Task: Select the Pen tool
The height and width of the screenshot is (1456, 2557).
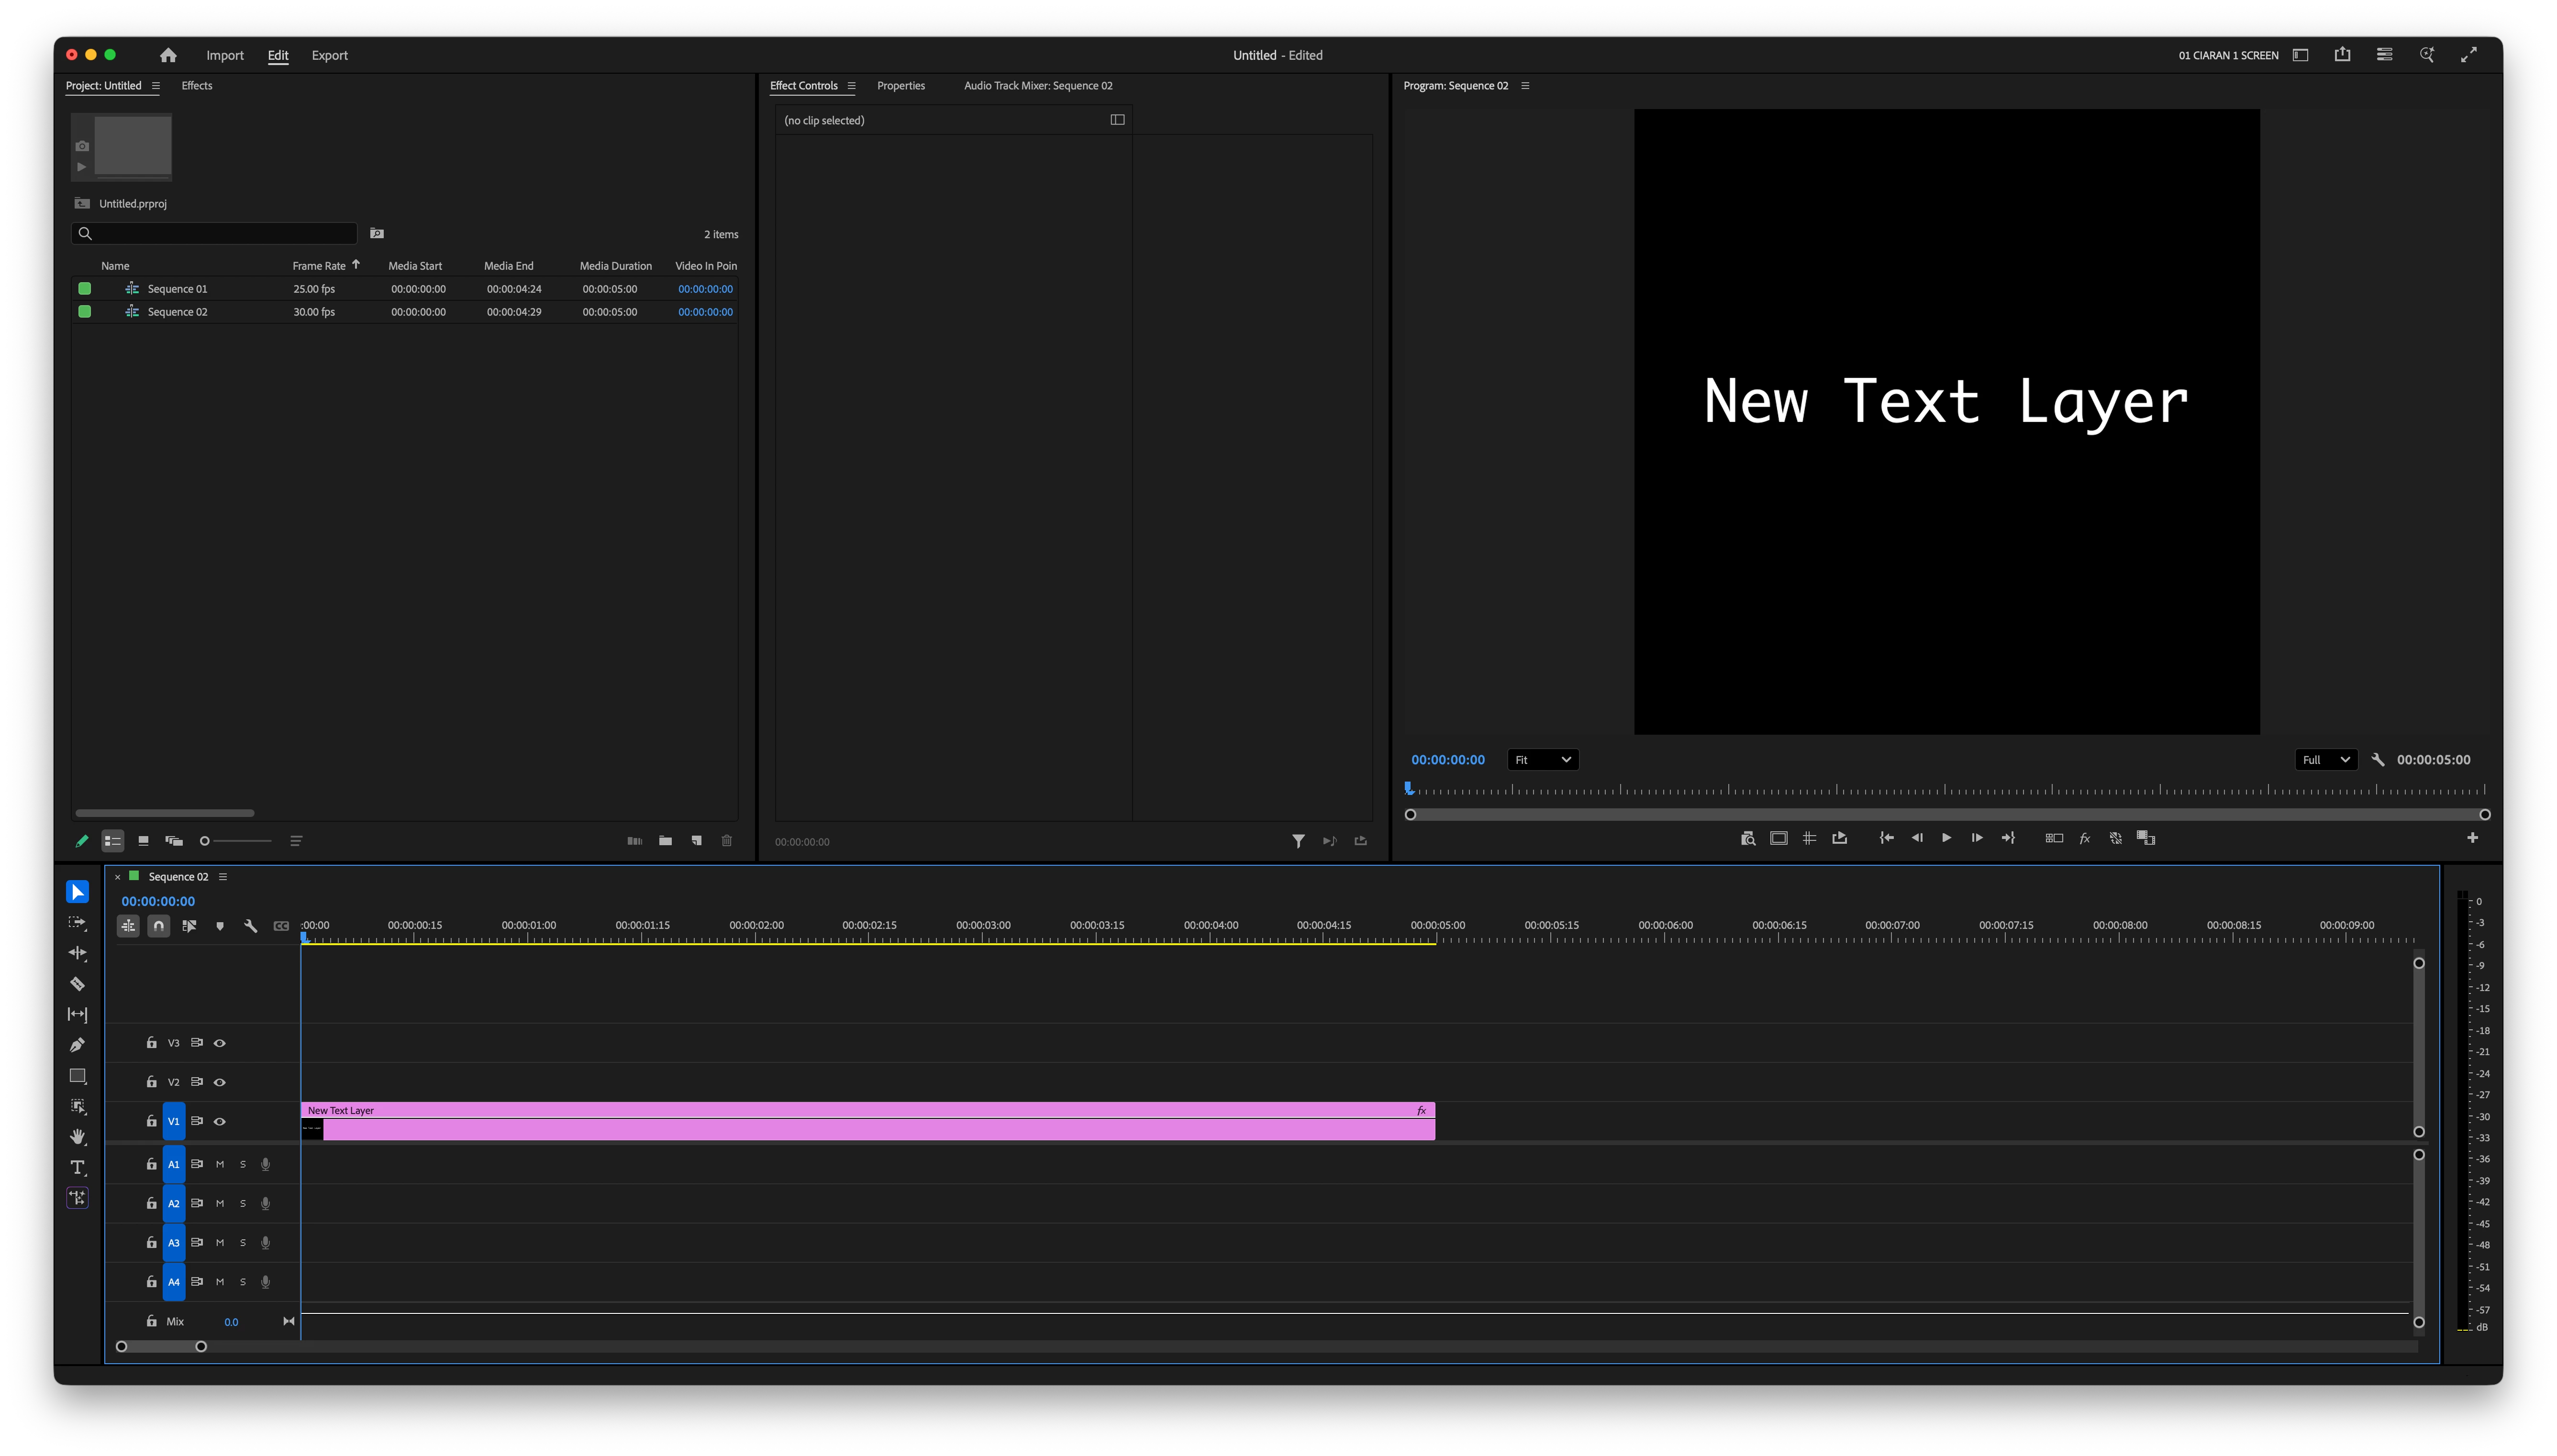Action: (x=77, y=1045)
